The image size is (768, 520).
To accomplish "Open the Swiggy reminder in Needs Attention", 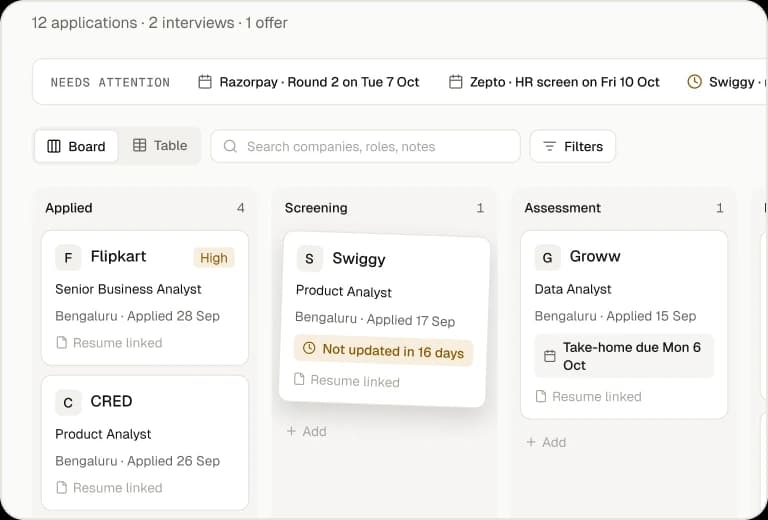I will (727, 82).
